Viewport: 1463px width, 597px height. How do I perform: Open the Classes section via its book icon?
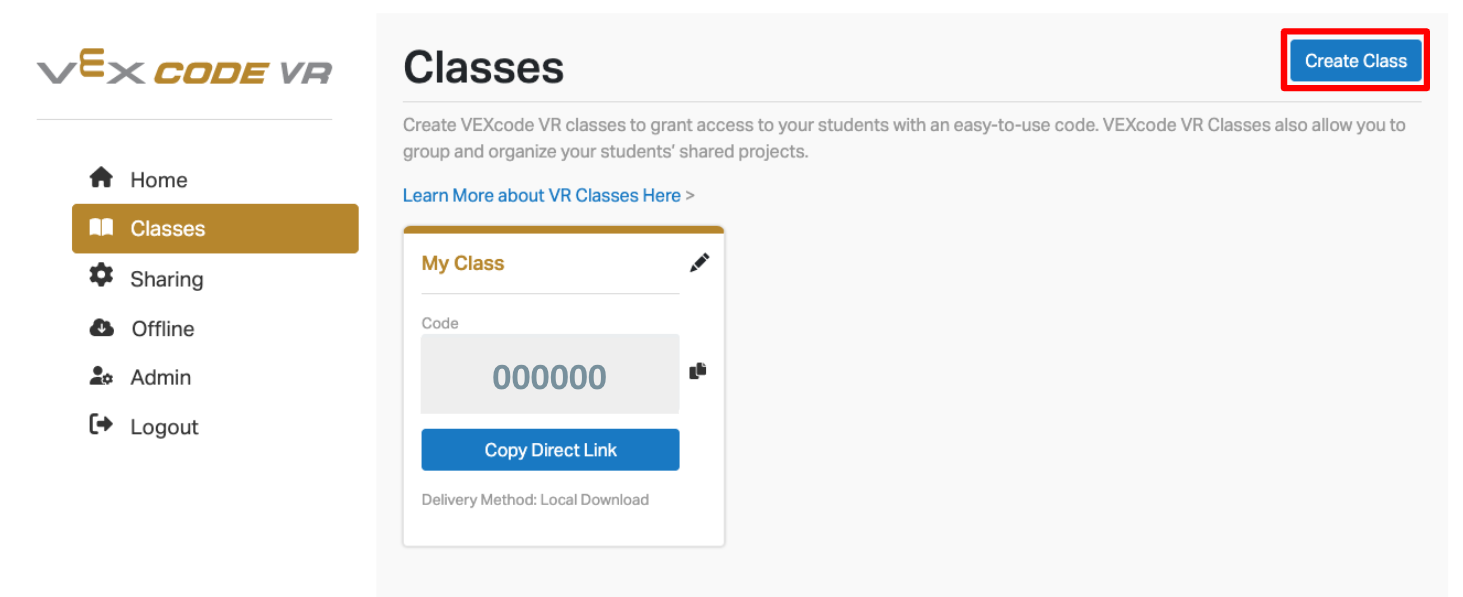[x=101, y=228]
